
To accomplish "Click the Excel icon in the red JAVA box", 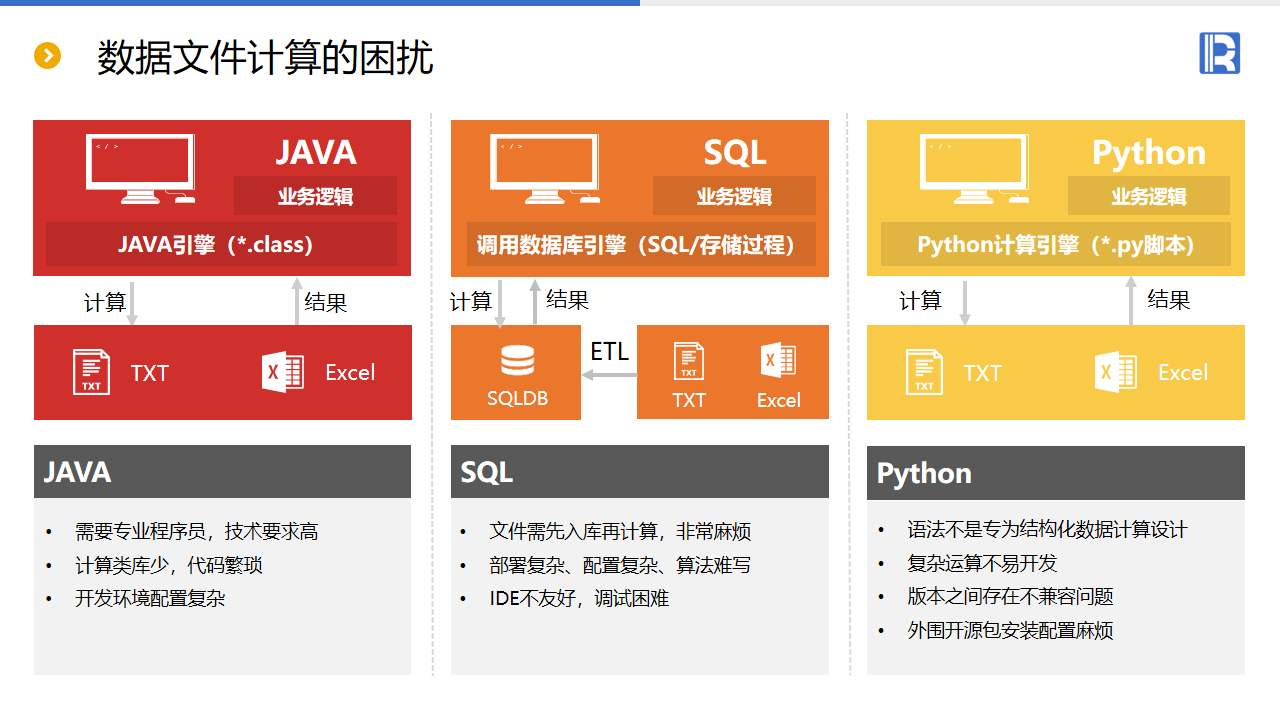I will [282, 372].
